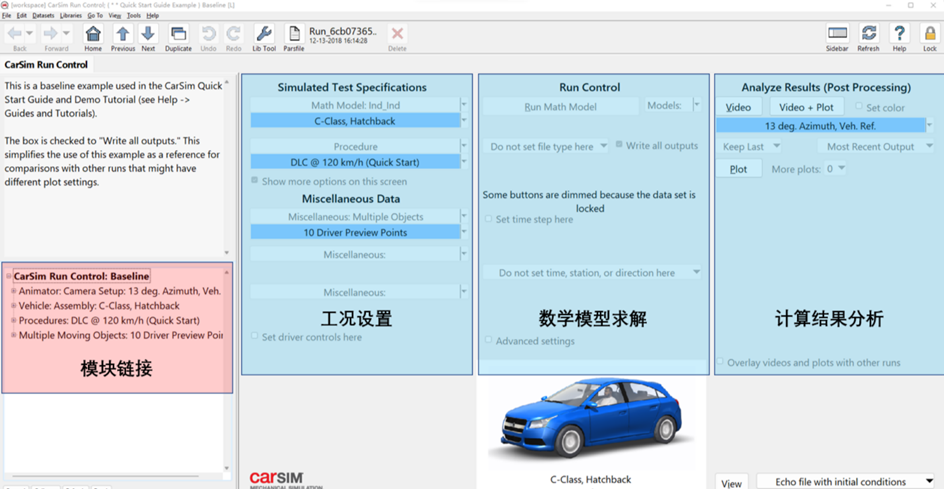The width and height of the screenshot is (944, 489).
Task: Open the View menu
Action: pyautogui.click(x=115, y=15)
